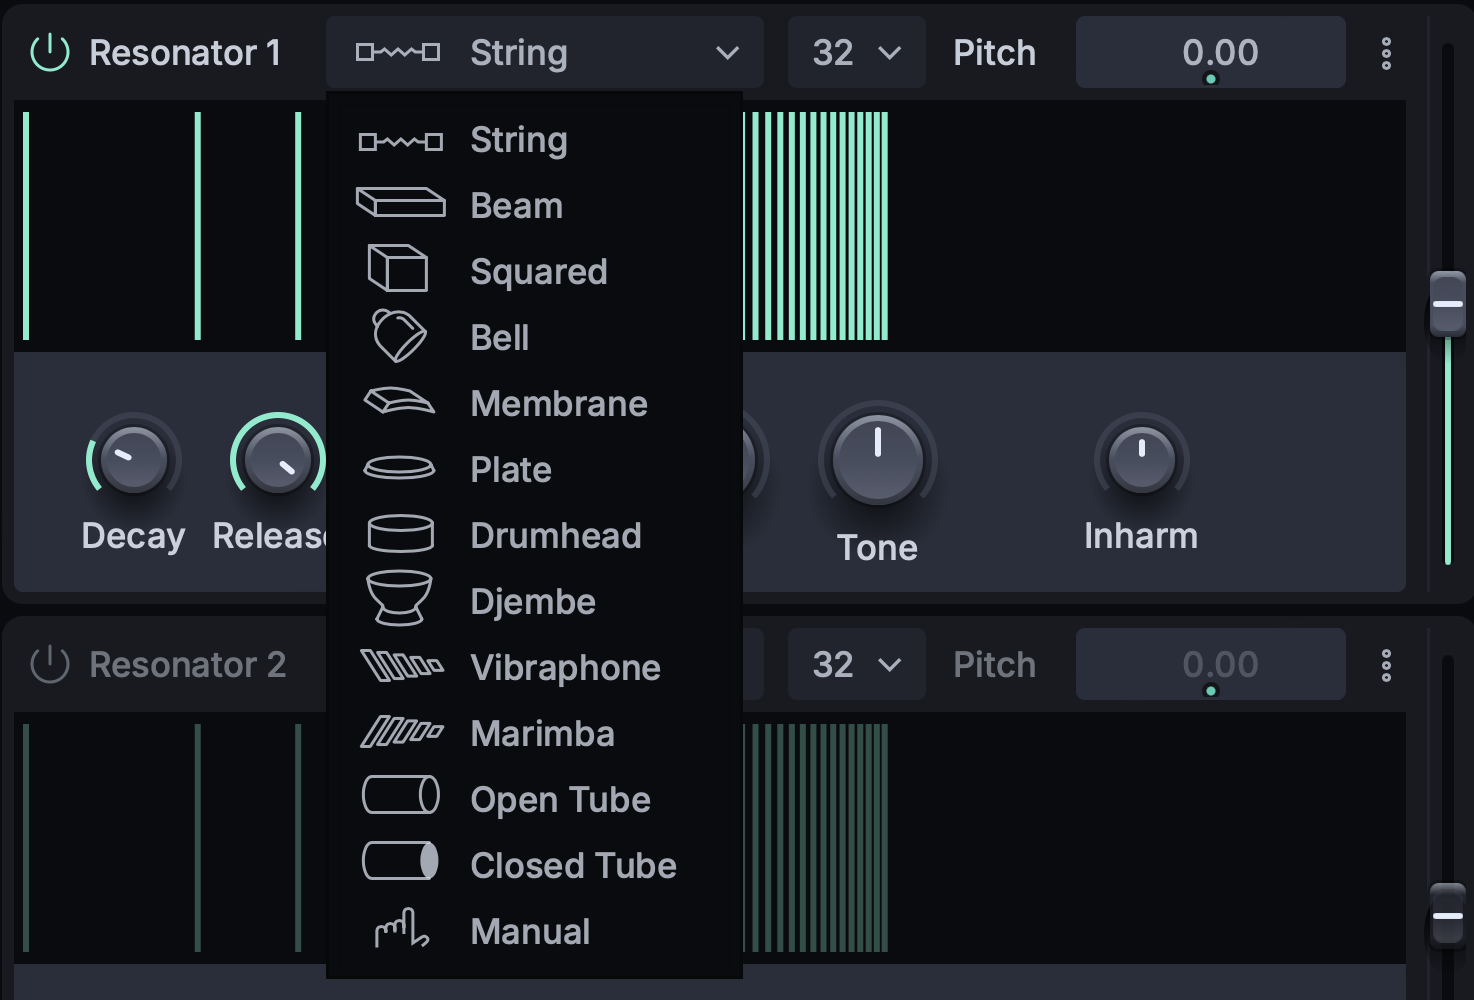
Task: Pick the Vibraphone bars icon
Action: (x=401, y=666)
